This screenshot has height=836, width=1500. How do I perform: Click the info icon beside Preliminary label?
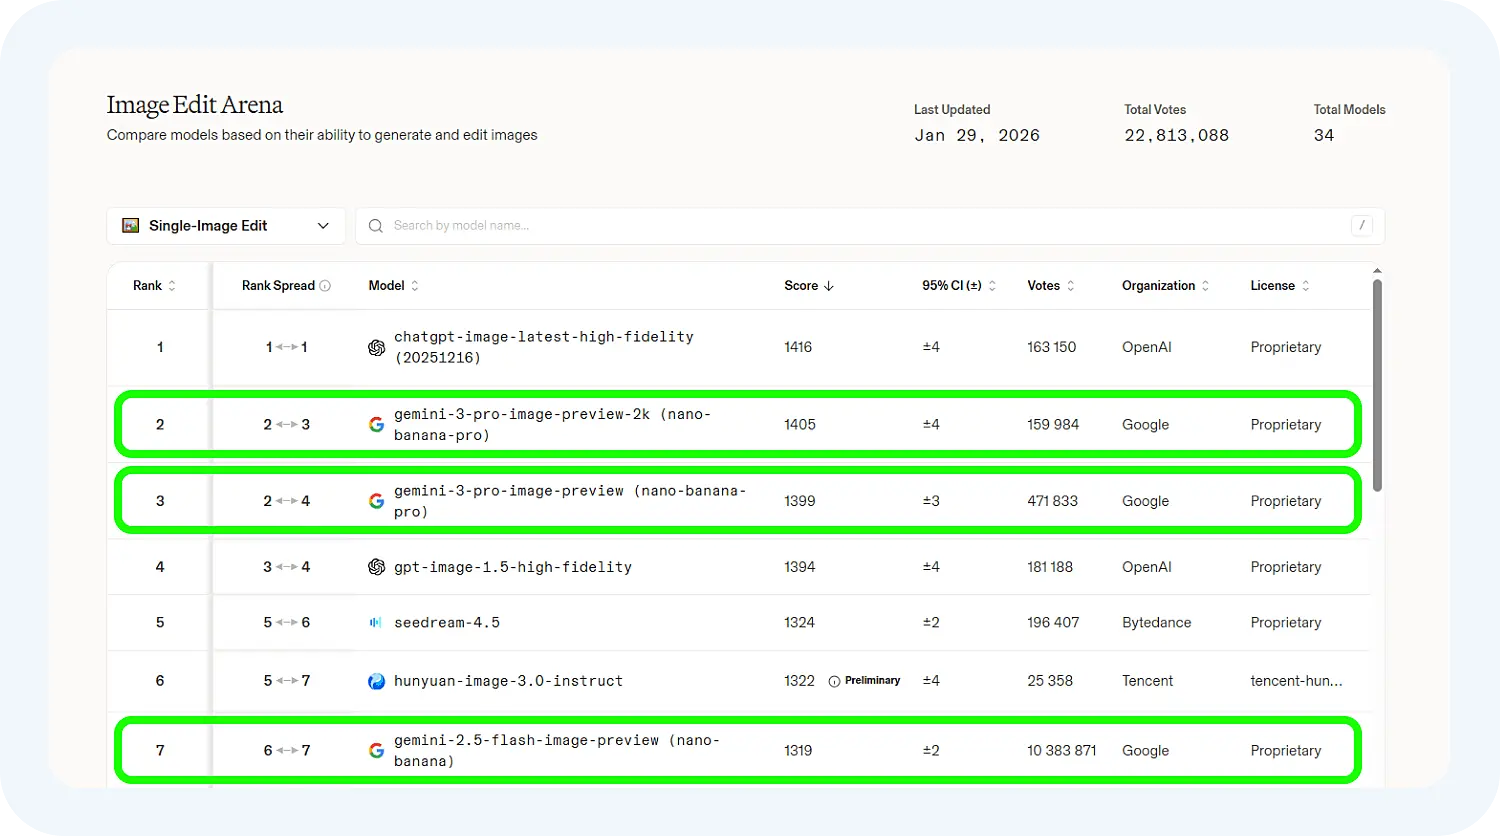pyautogui.click(x=834, y=681)
